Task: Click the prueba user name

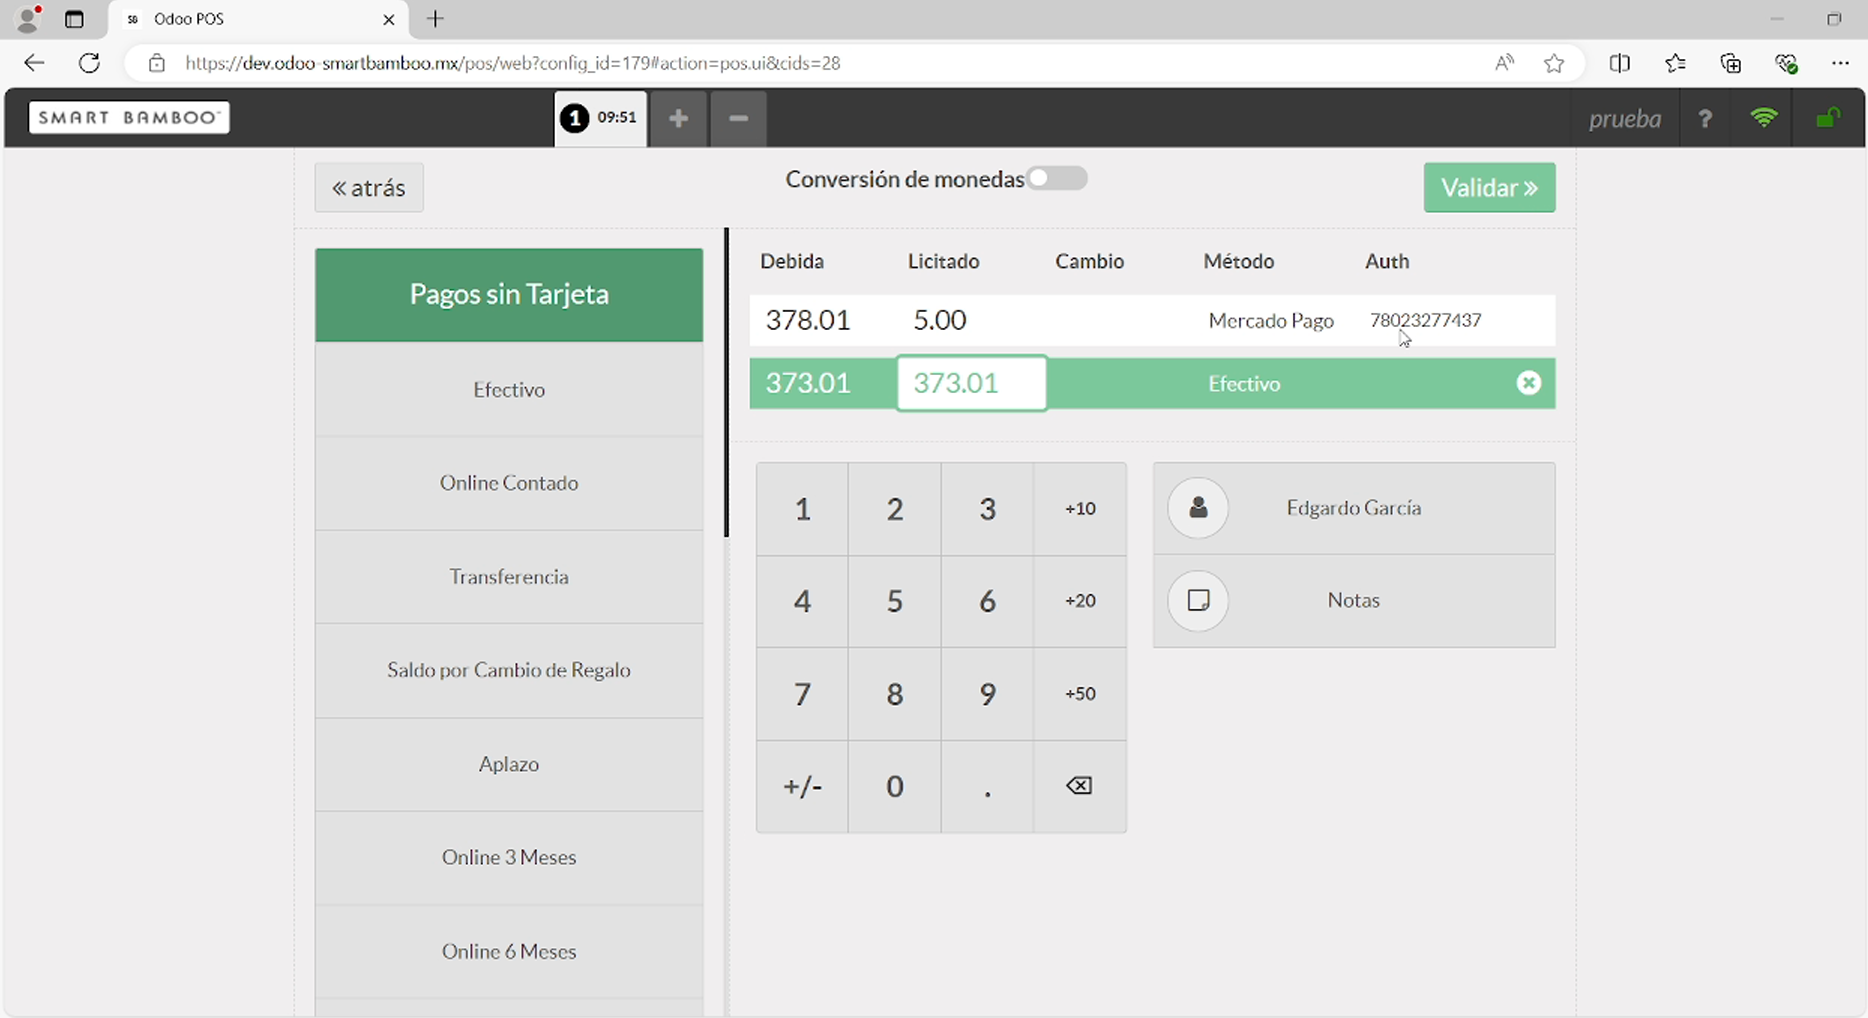Action: (x=1625, y=118)
